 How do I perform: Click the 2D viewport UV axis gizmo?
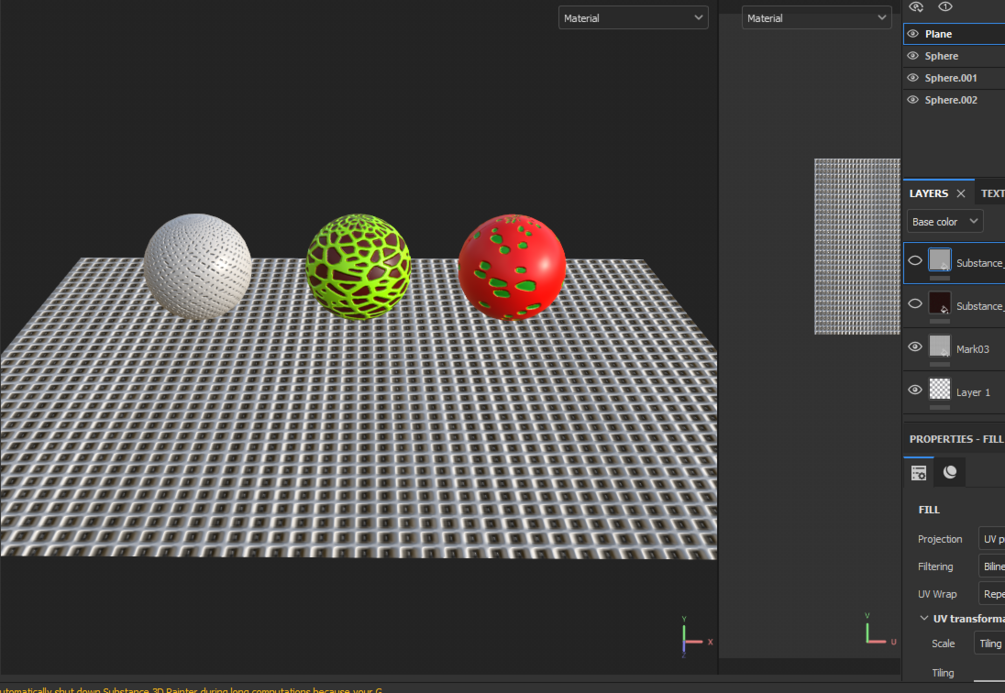pyautogui.click(x=880, y=629)
